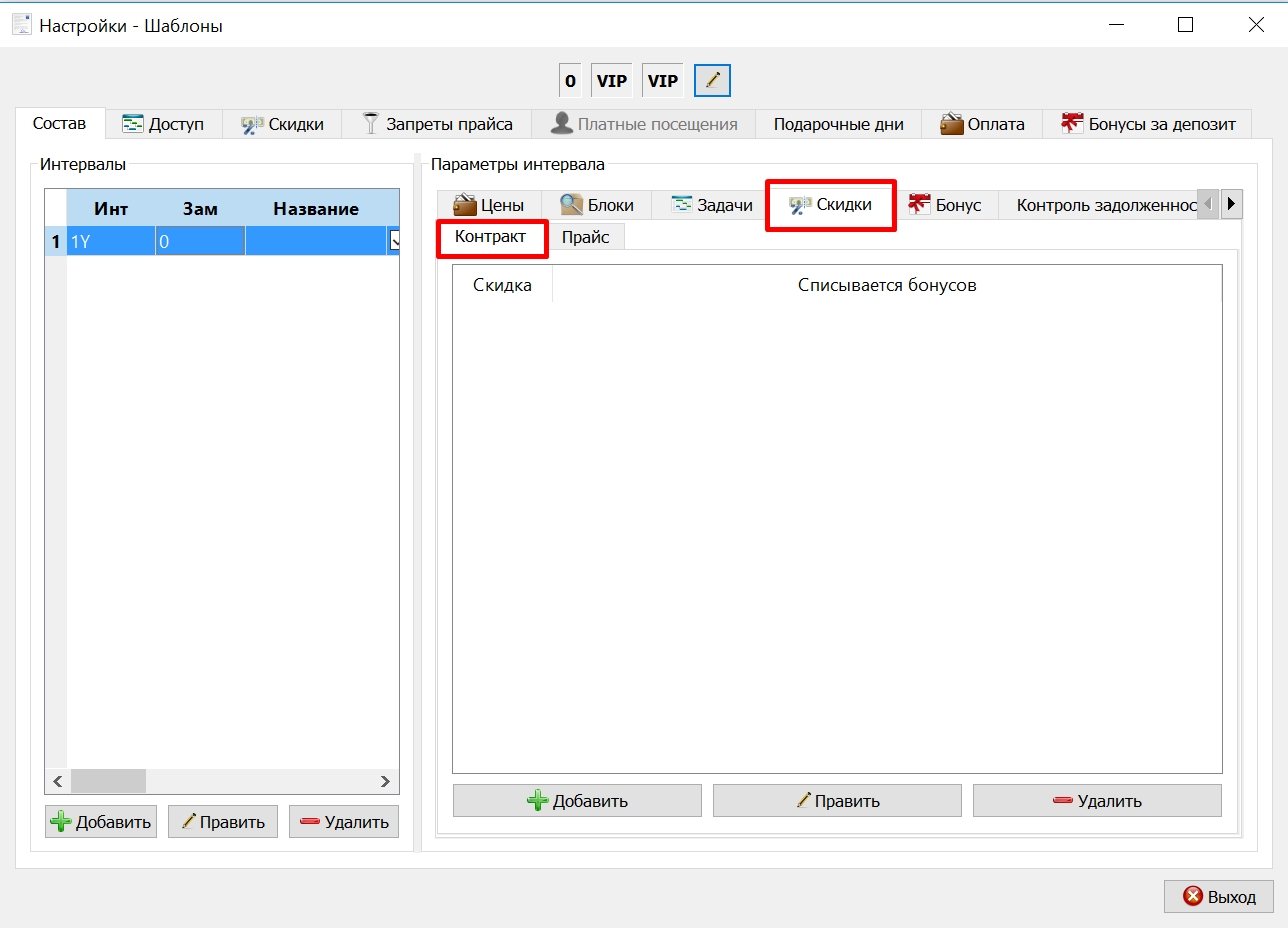Viewport: 1288px width, 928px height.
Task: Click the Править button under the discount table
Action: (x=837, y=800)
